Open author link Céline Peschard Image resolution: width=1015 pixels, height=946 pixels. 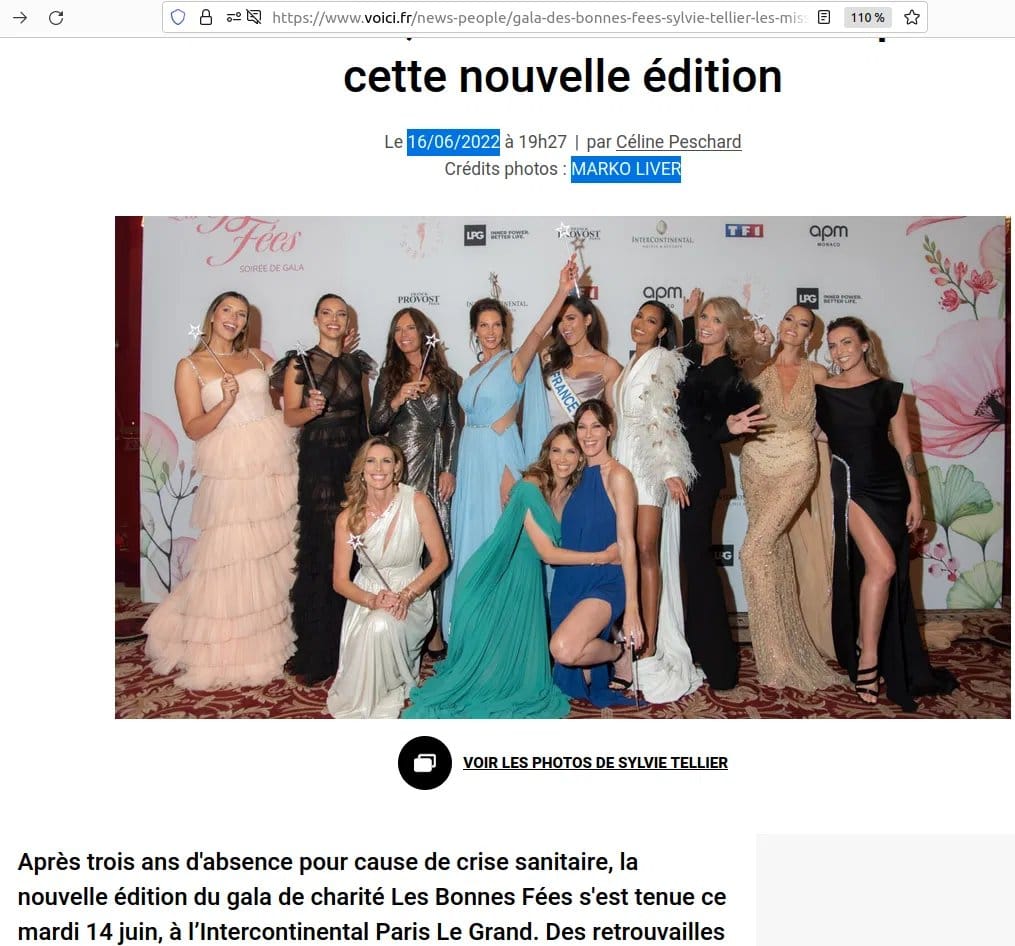tap(678, 142)
